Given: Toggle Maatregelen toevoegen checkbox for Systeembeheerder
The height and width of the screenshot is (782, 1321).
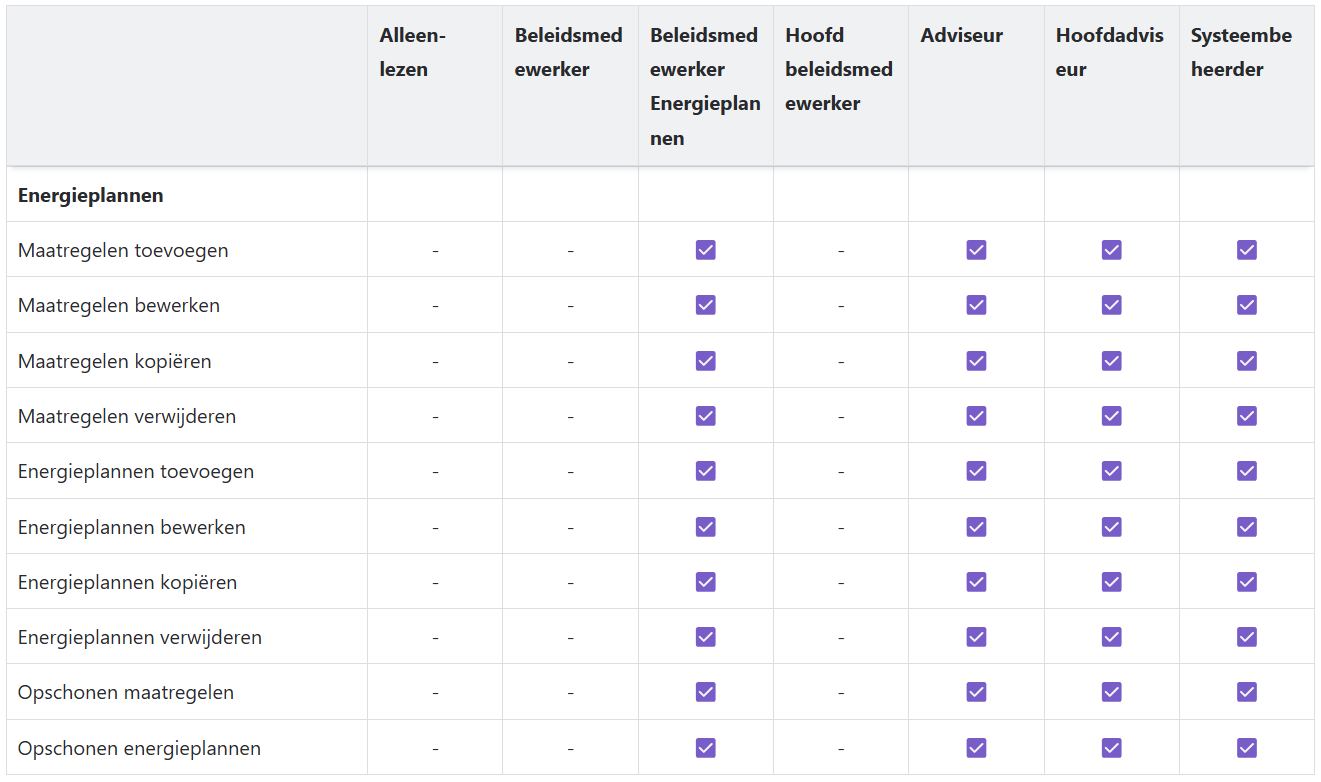Looking at the screenshot, I should pyautogui.click(x=1247, y=250).
